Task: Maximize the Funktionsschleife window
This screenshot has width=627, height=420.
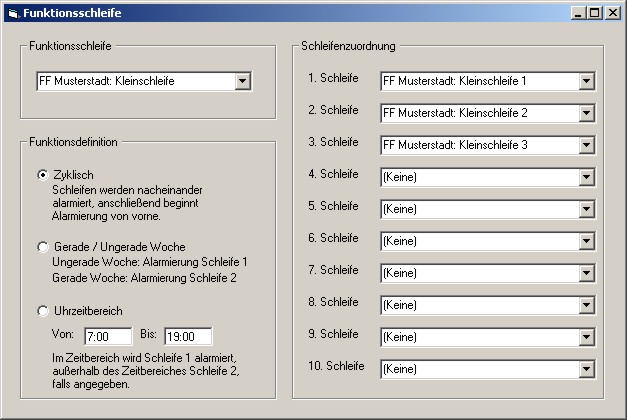Action: (594, 12)
